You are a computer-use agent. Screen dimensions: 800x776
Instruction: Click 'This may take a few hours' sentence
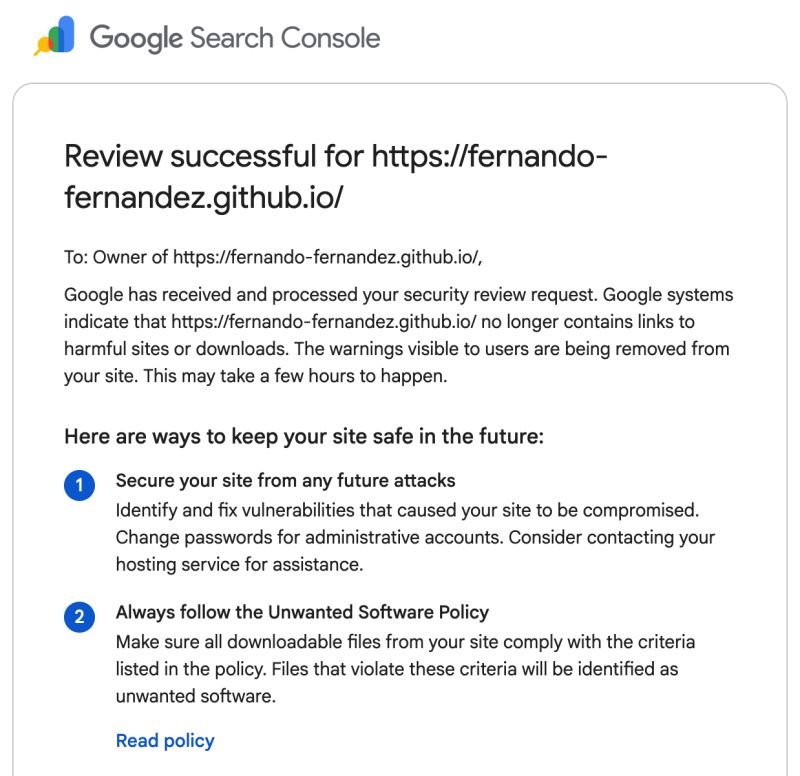(295, 376)
